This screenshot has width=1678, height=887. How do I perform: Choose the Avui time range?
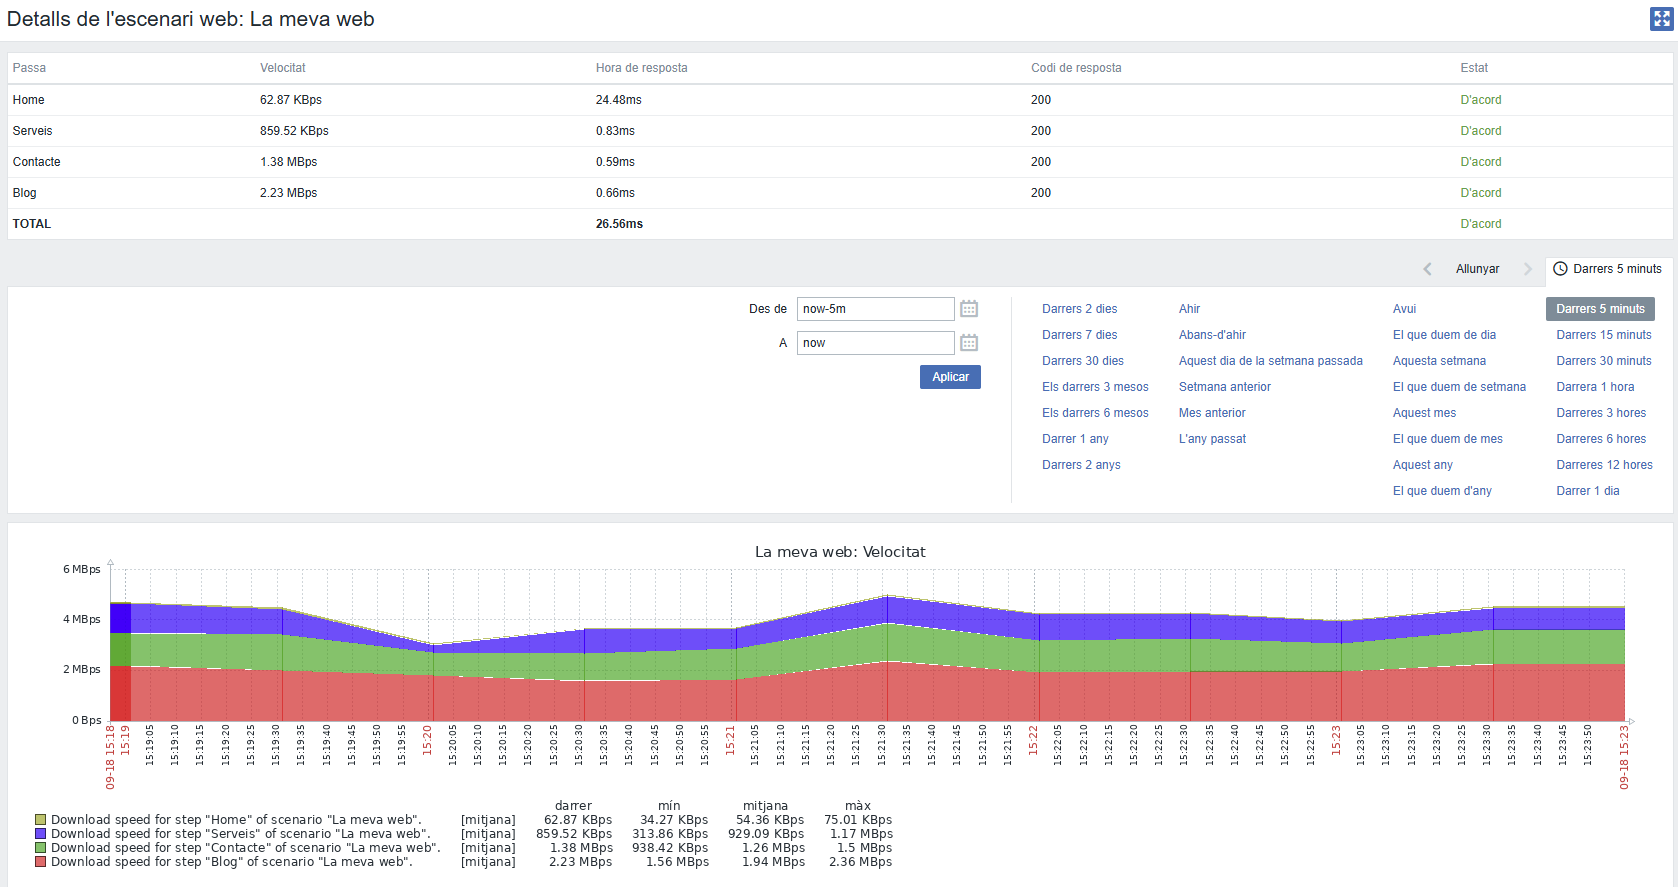tap(1404, 309)
